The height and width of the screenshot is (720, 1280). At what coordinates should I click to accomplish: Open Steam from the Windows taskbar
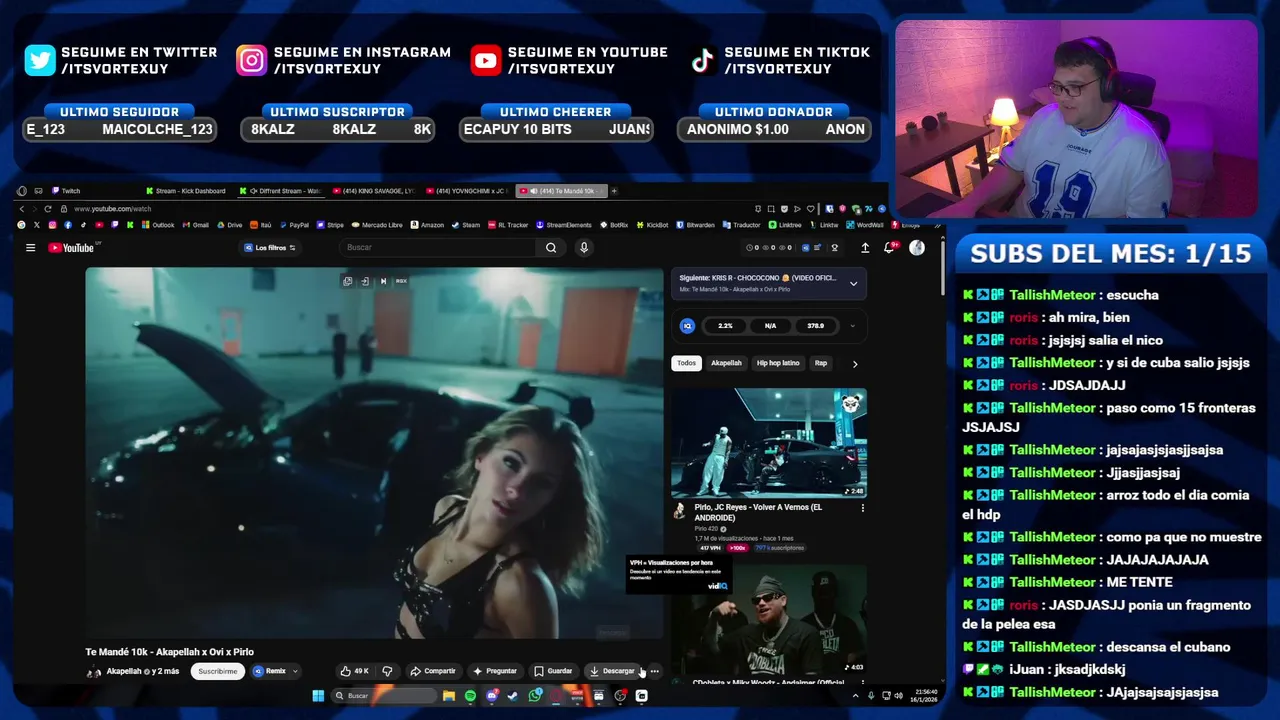tap(513, 696)
